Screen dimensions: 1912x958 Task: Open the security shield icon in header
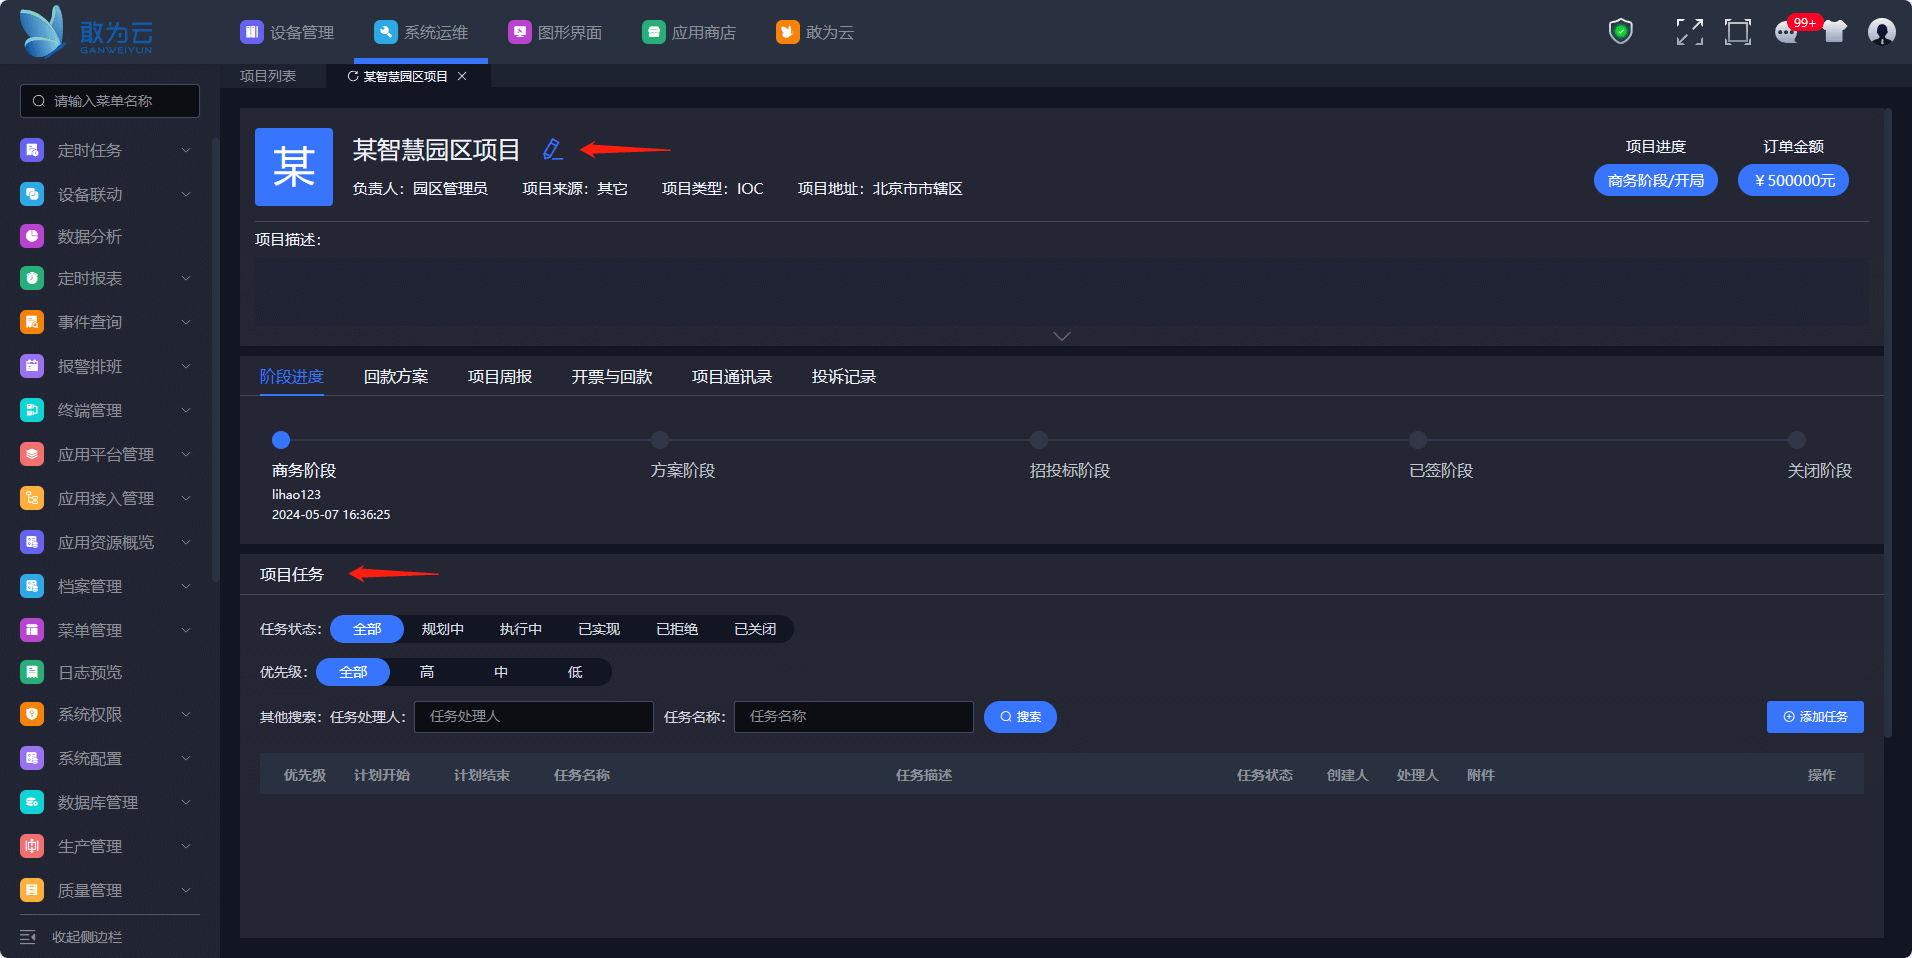click(1620, 32)
